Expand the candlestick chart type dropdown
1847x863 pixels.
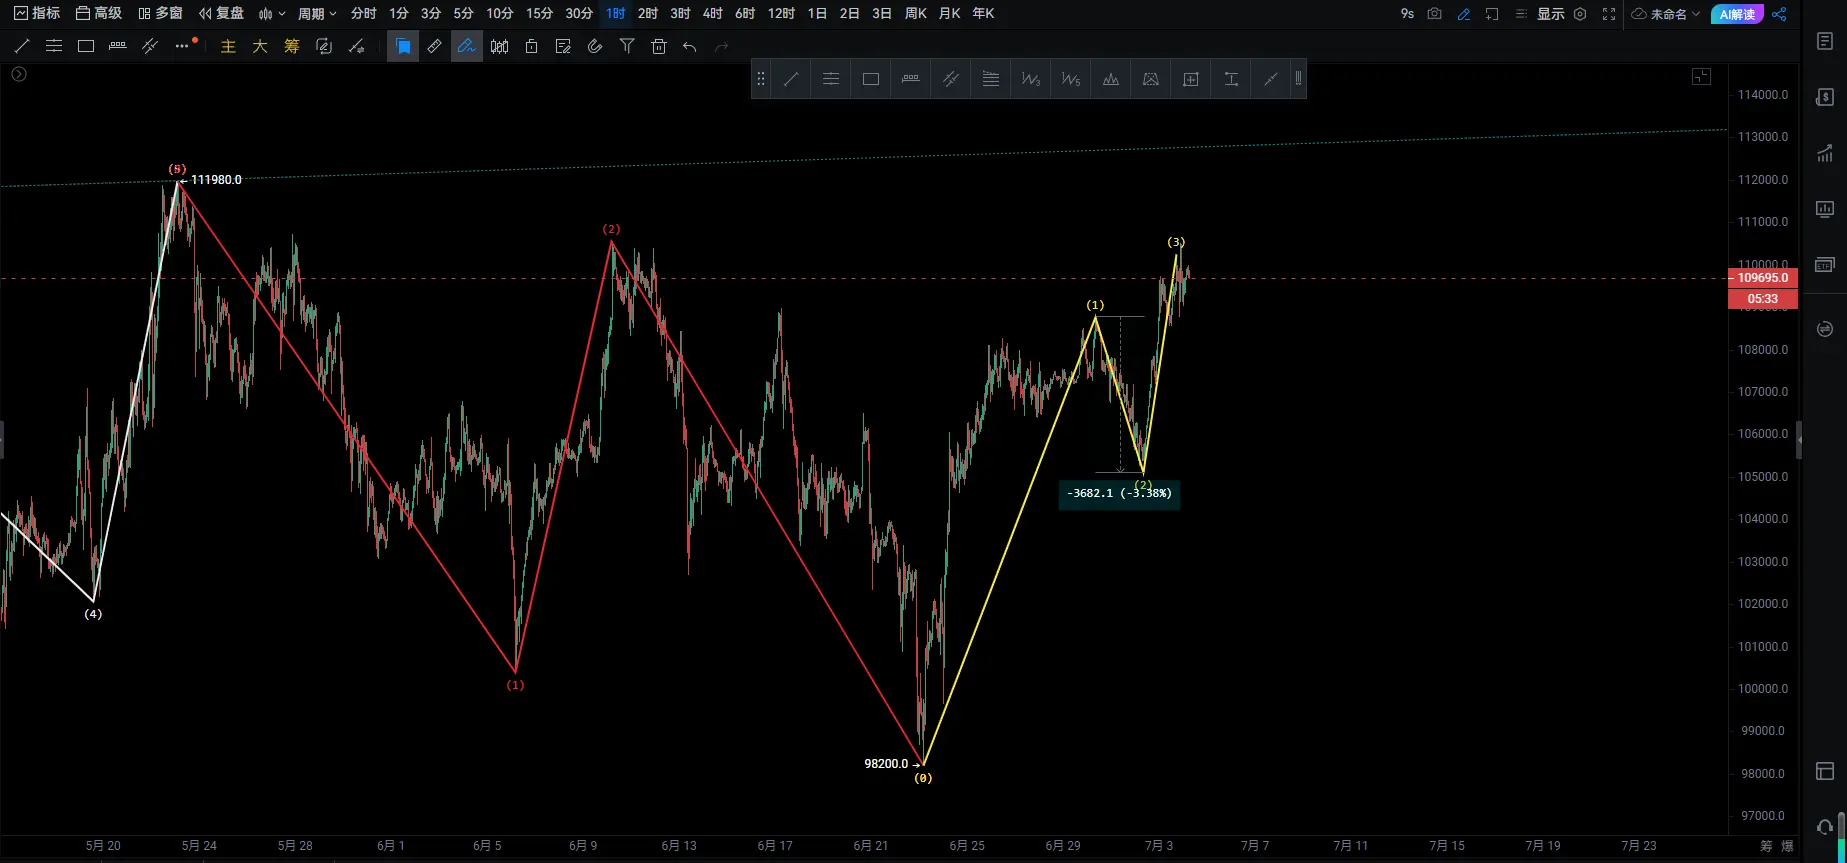[272, 14]
